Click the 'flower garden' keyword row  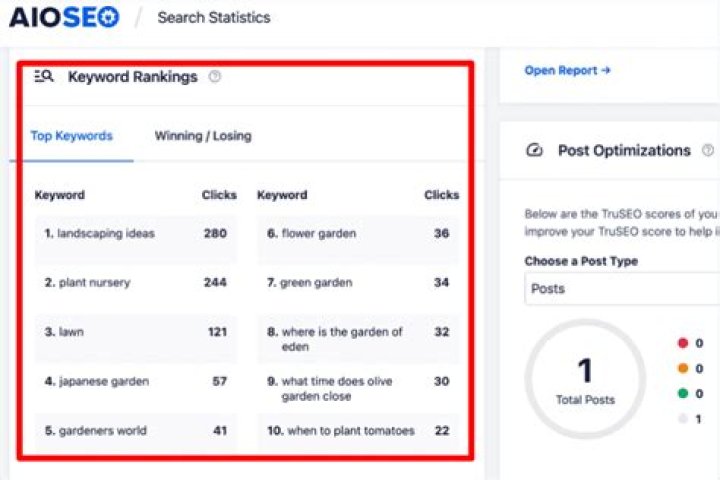(x=357, y=234)
